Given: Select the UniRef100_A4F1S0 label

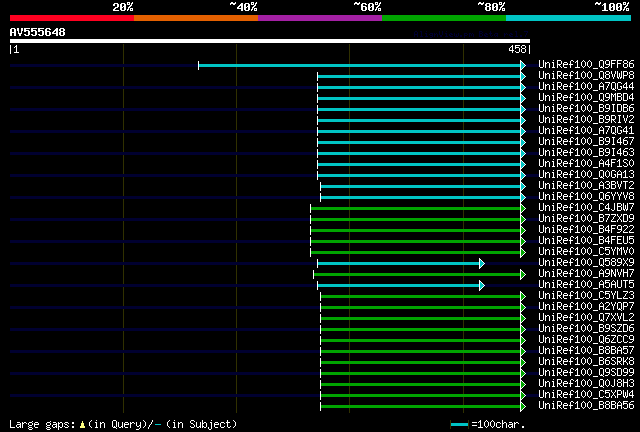Looking at the screenshot, I should pyautogui.click(x=586, y=164).
